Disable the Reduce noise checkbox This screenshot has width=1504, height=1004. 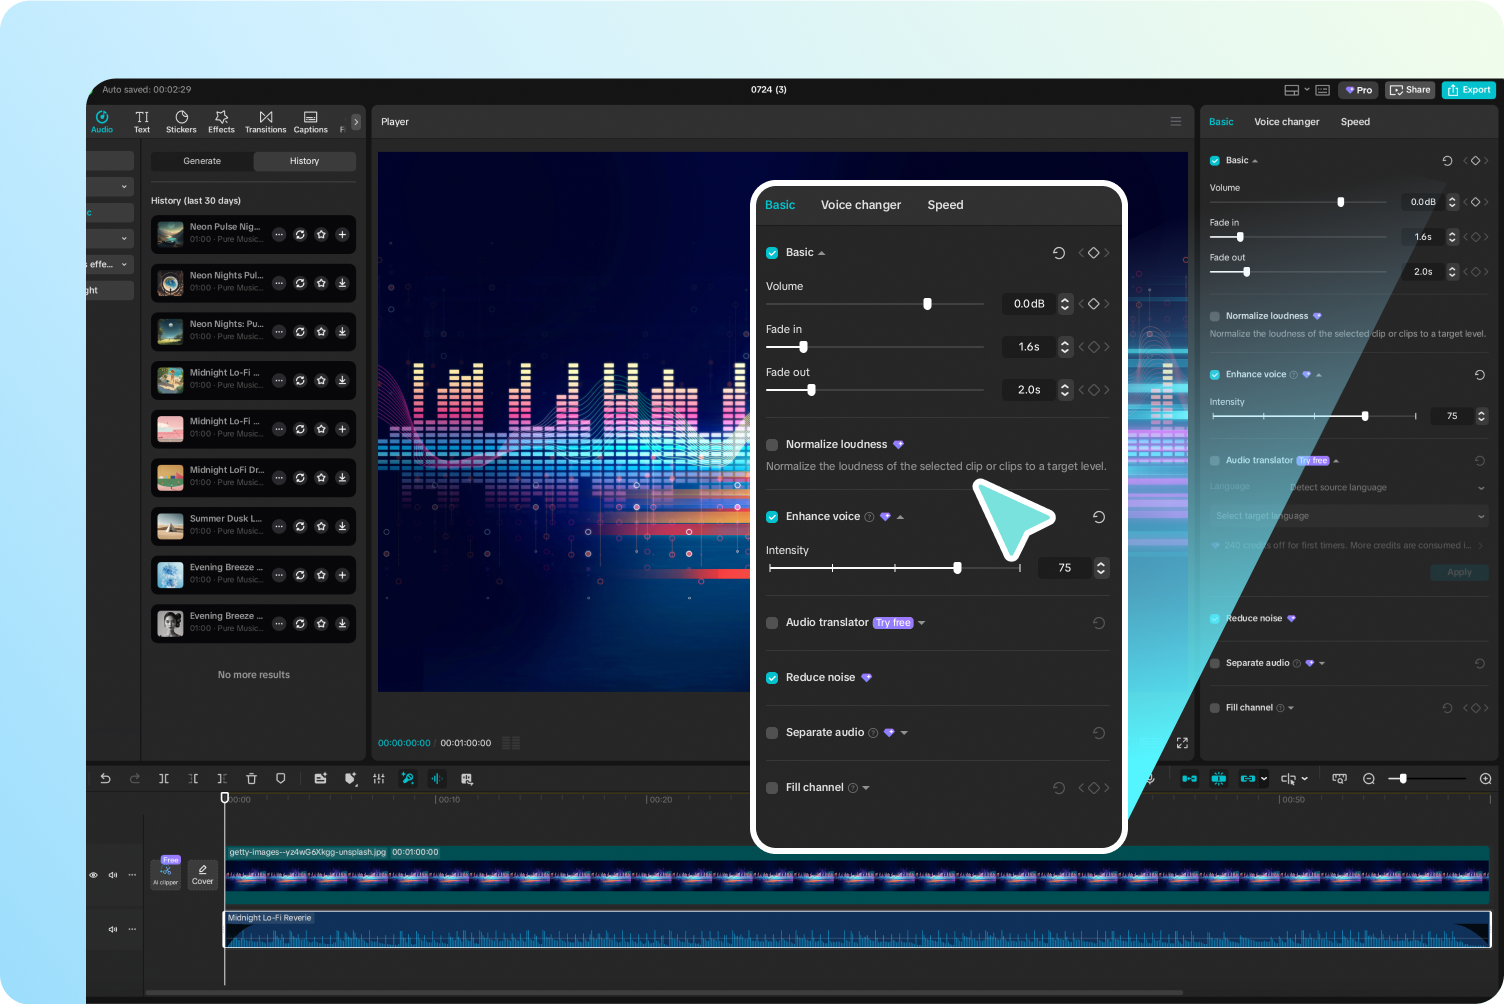(772, 677)
